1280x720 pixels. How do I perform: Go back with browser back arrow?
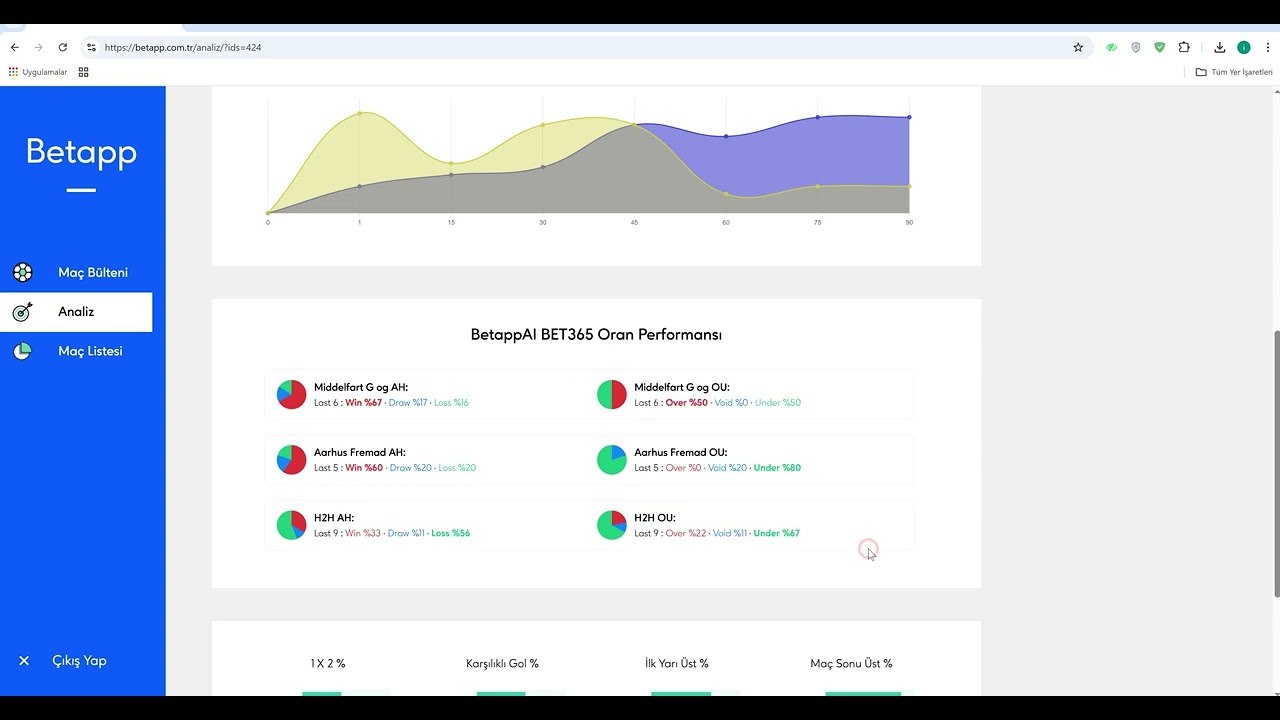pyautogui.click(x=15, y=47)
